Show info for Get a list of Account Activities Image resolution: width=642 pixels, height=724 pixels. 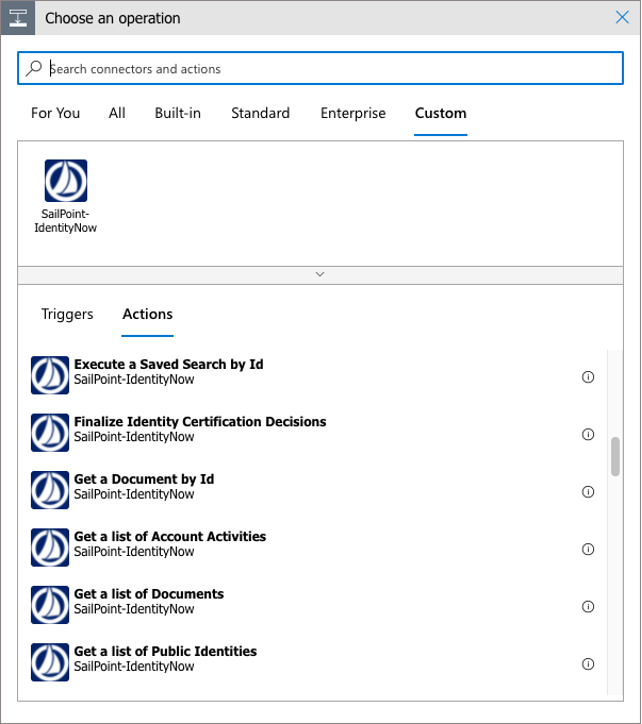coord(587,549)
